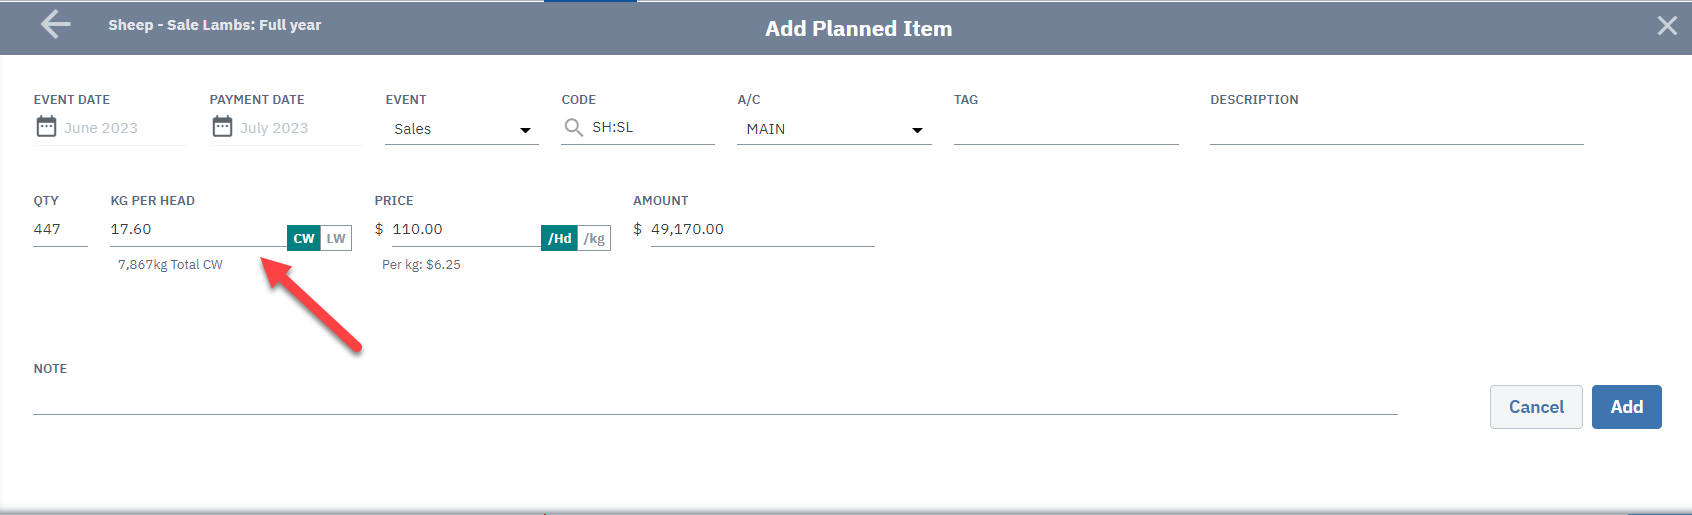Switch price to per /kg
This screenshot has height=515, width=1692.
594,238
